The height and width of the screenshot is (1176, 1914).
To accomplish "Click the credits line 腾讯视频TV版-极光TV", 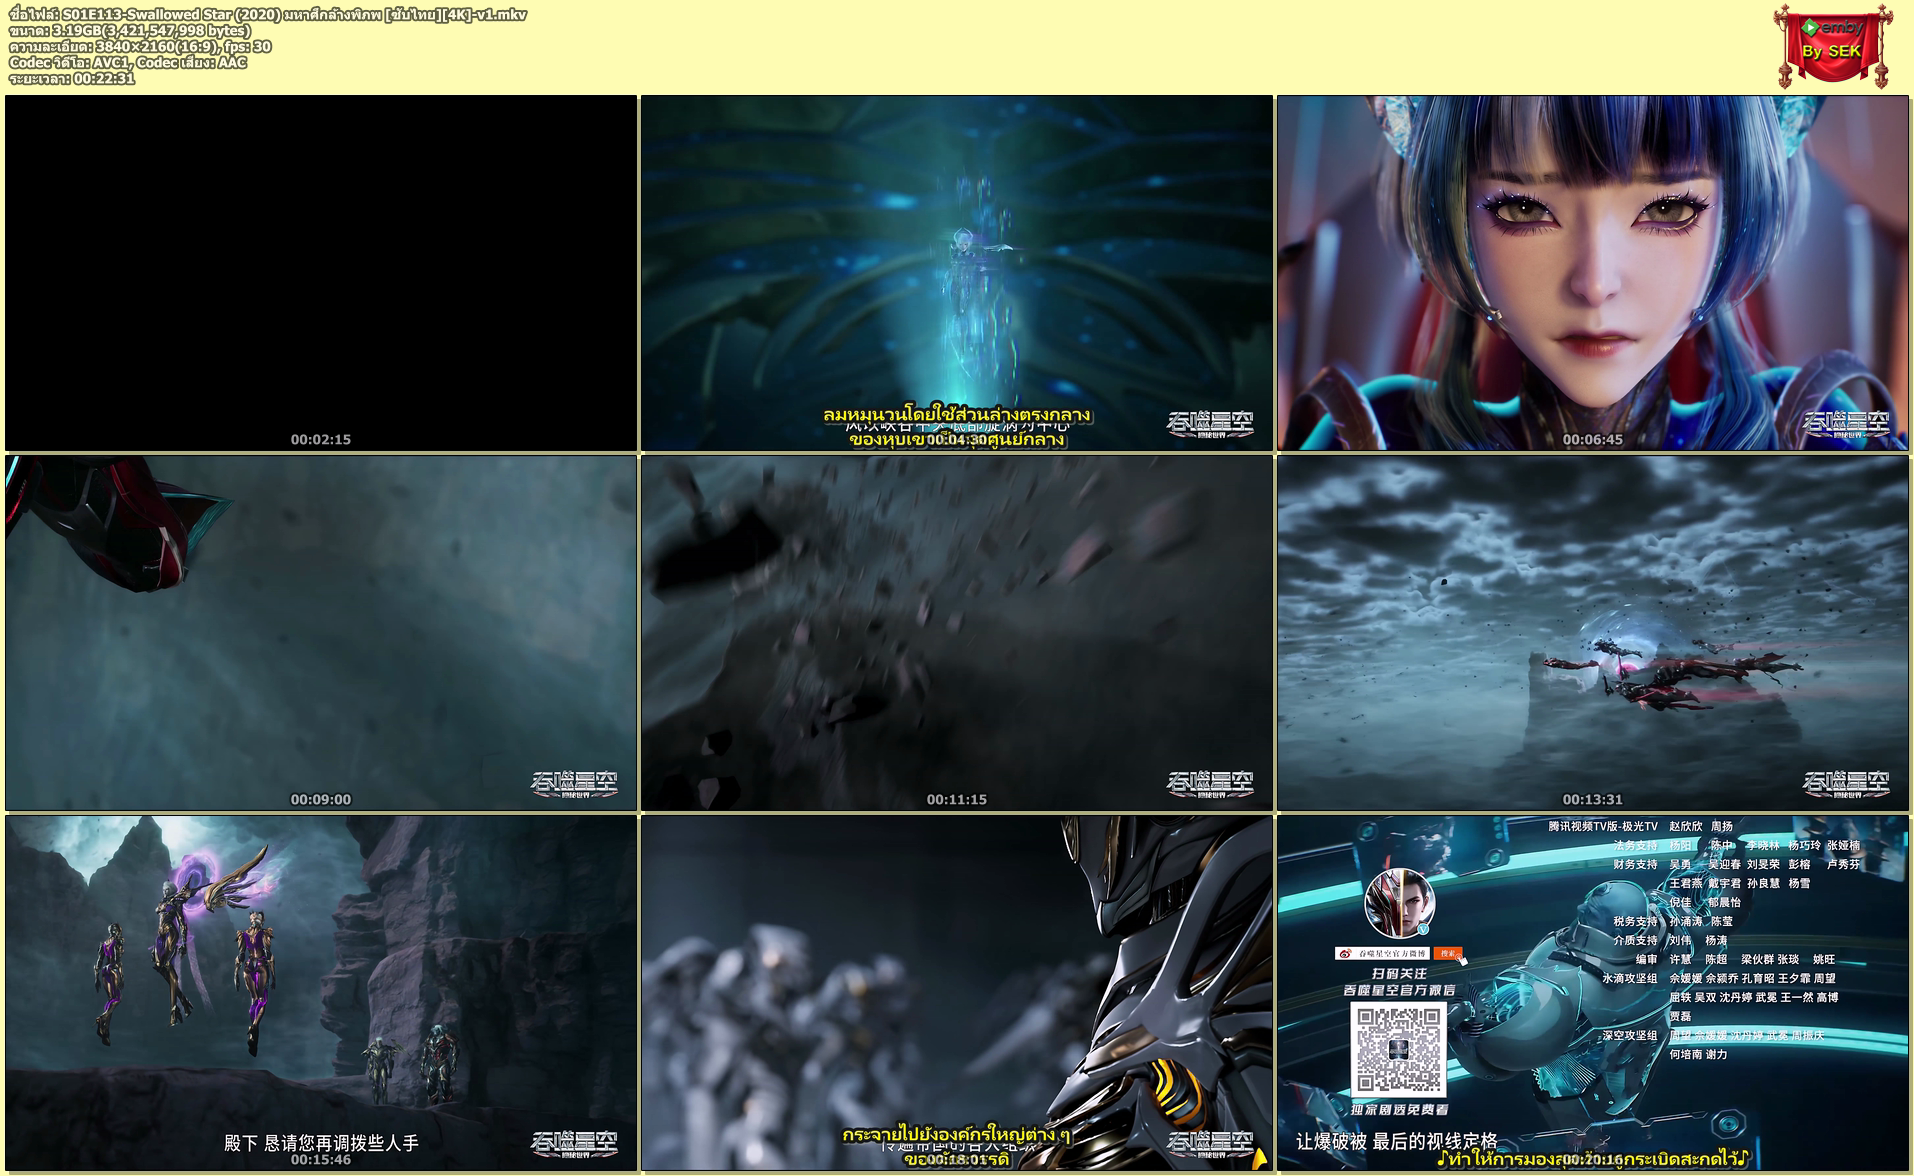I will tap(1603, 826).
